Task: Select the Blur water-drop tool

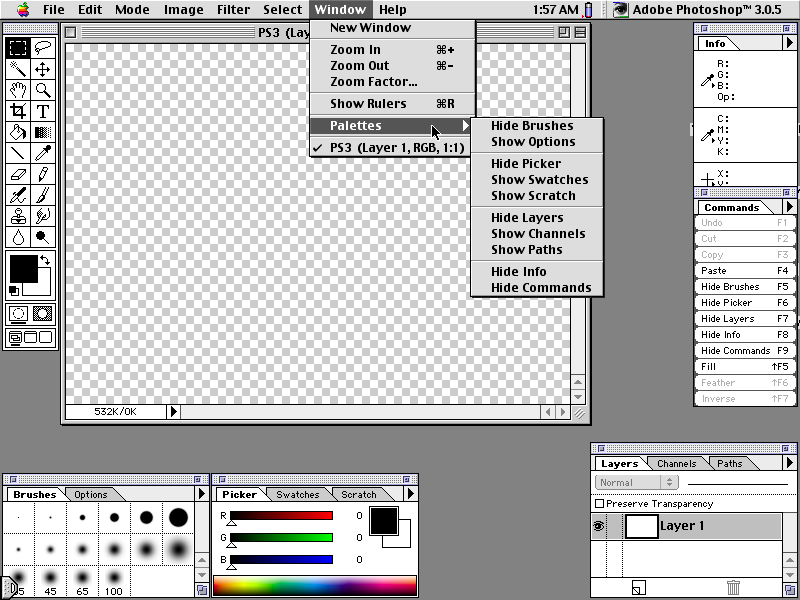Action: (x=18, y=237)
